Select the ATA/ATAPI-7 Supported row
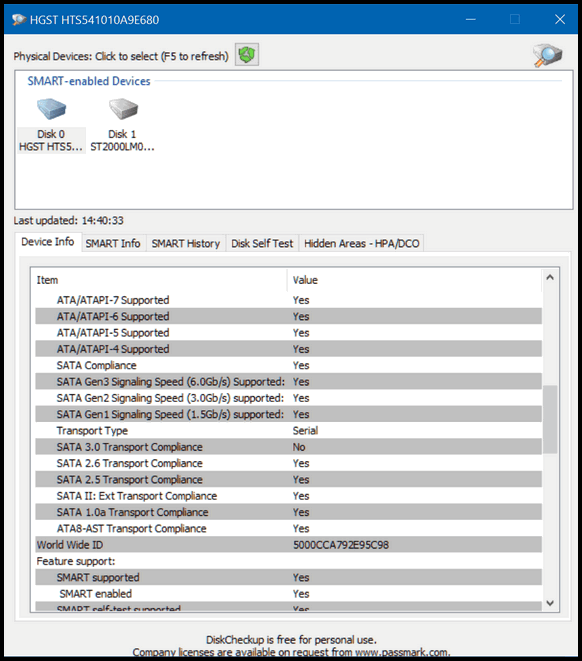This screenshot has width=582, height=661. pos(288,300)
